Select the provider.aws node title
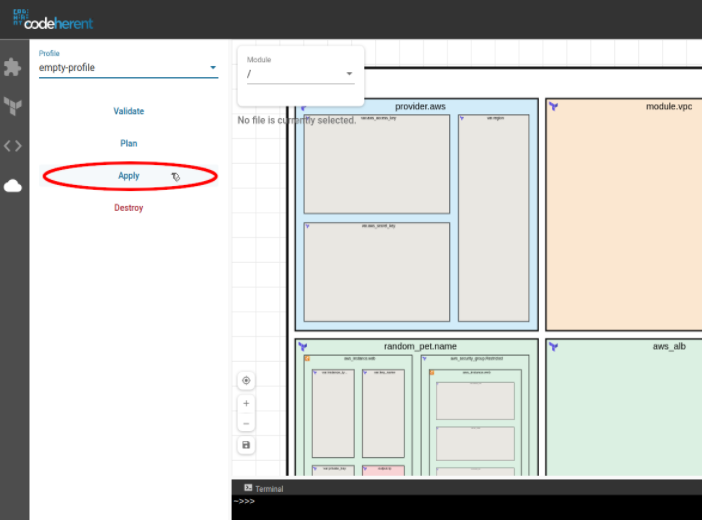The height and width of the screenshot is (520, 702). [x=420, y=106]
